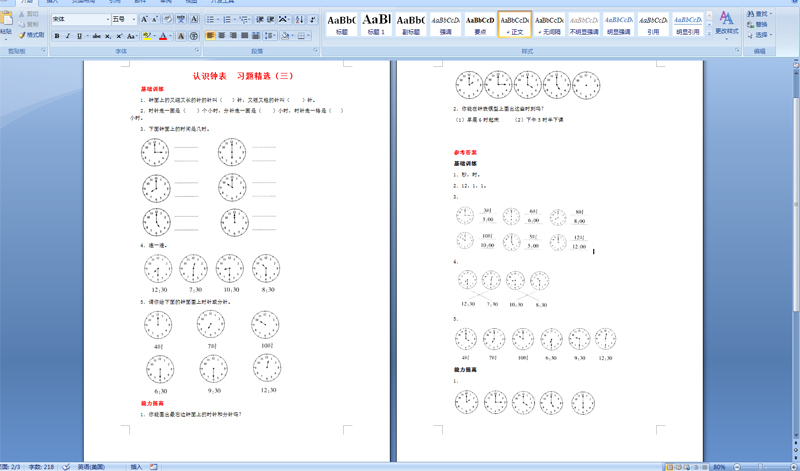
Task: Open the Select (选择) dropdown
Action: pyautogui.click(x=760, y=35)
